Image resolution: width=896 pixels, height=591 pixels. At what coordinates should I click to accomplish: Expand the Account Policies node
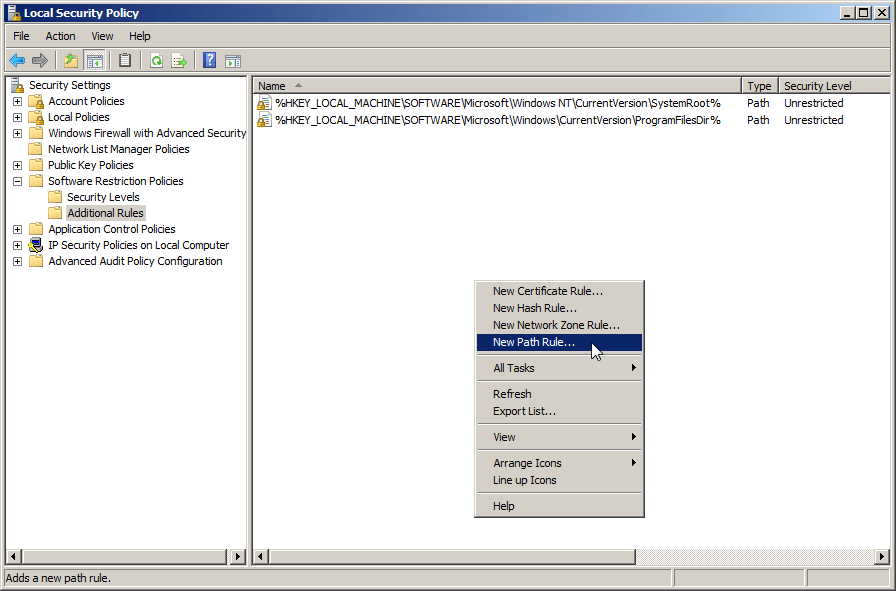point(18,101)
